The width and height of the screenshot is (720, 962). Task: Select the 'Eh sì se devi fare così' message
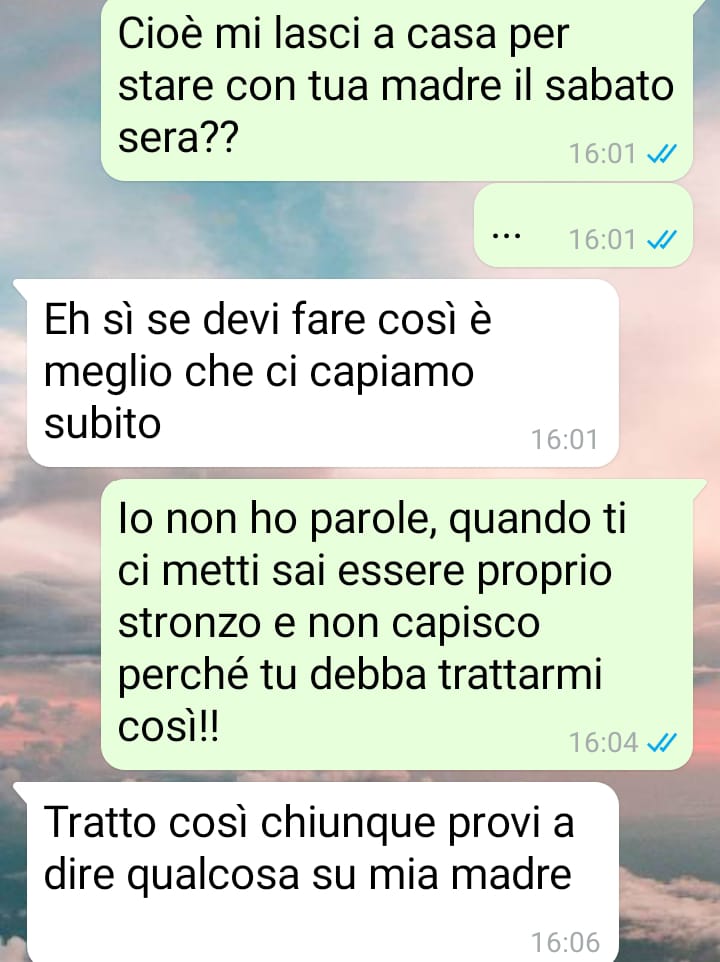pyautogui.click(x=323, y=373)
